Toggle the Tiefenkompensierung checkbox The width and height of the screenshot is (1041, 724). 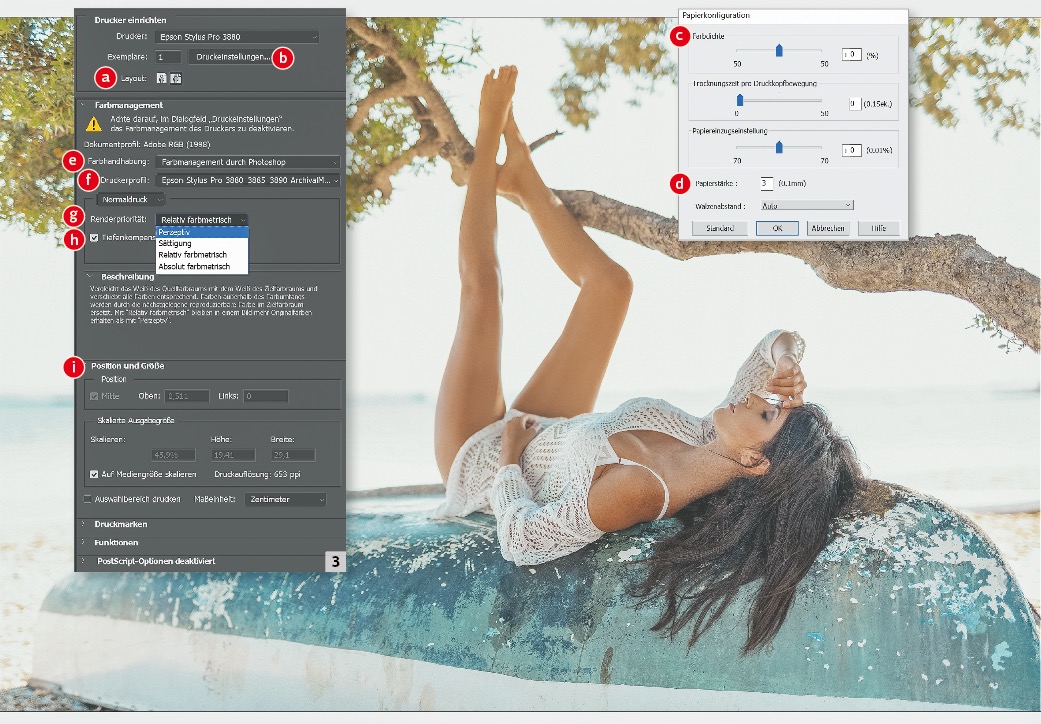click(94, 237)
